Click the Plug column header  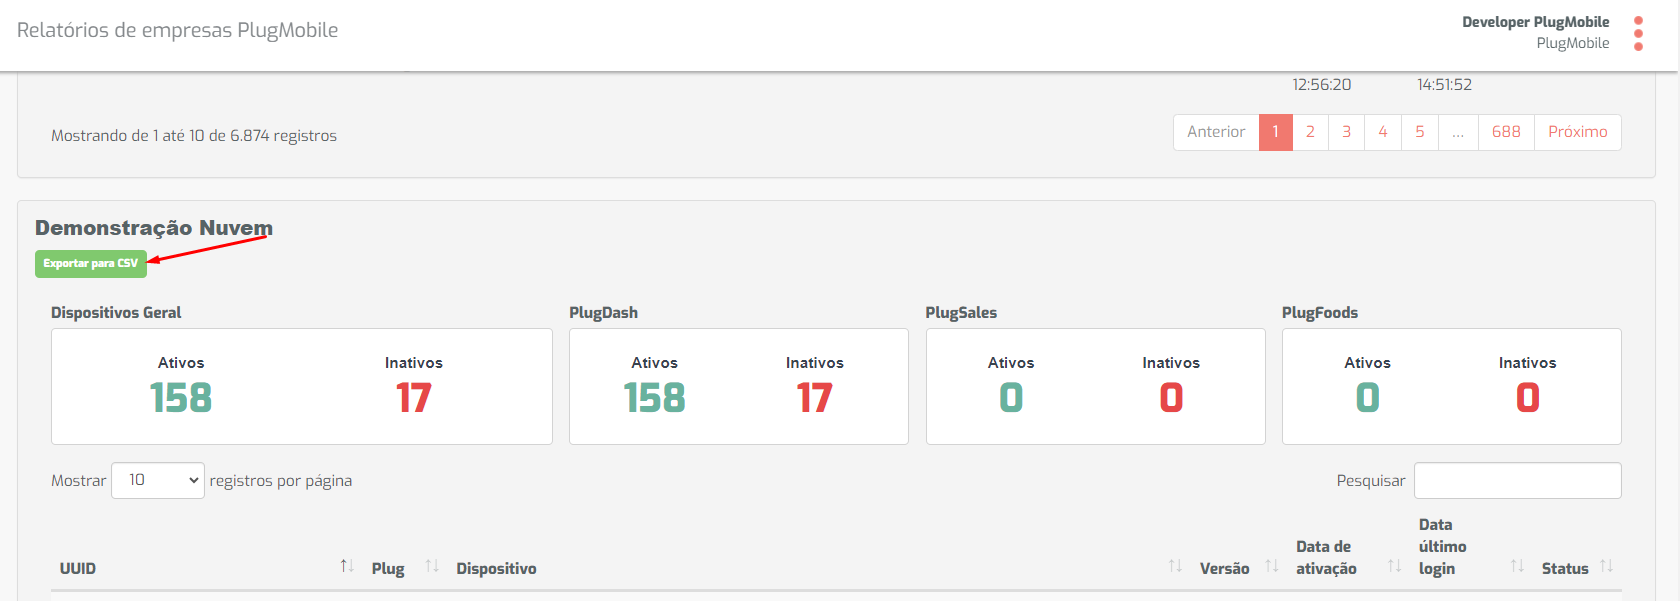click(x=388, y=568)
